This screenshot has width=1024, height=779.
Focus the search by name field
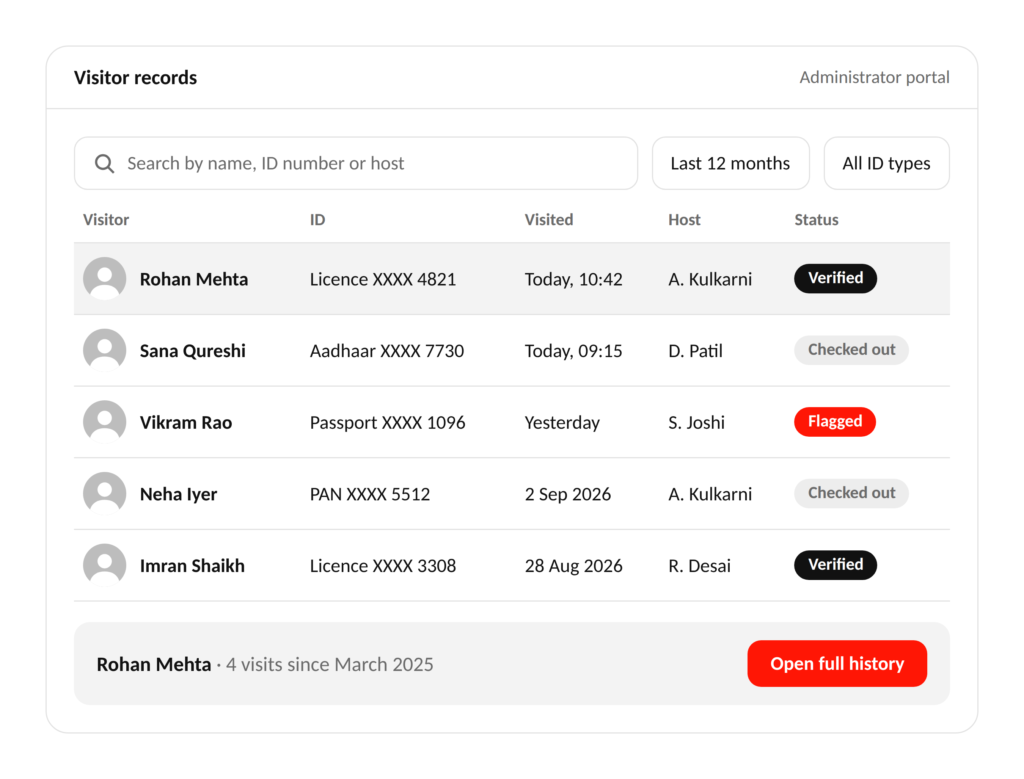(x=356, y=163)
